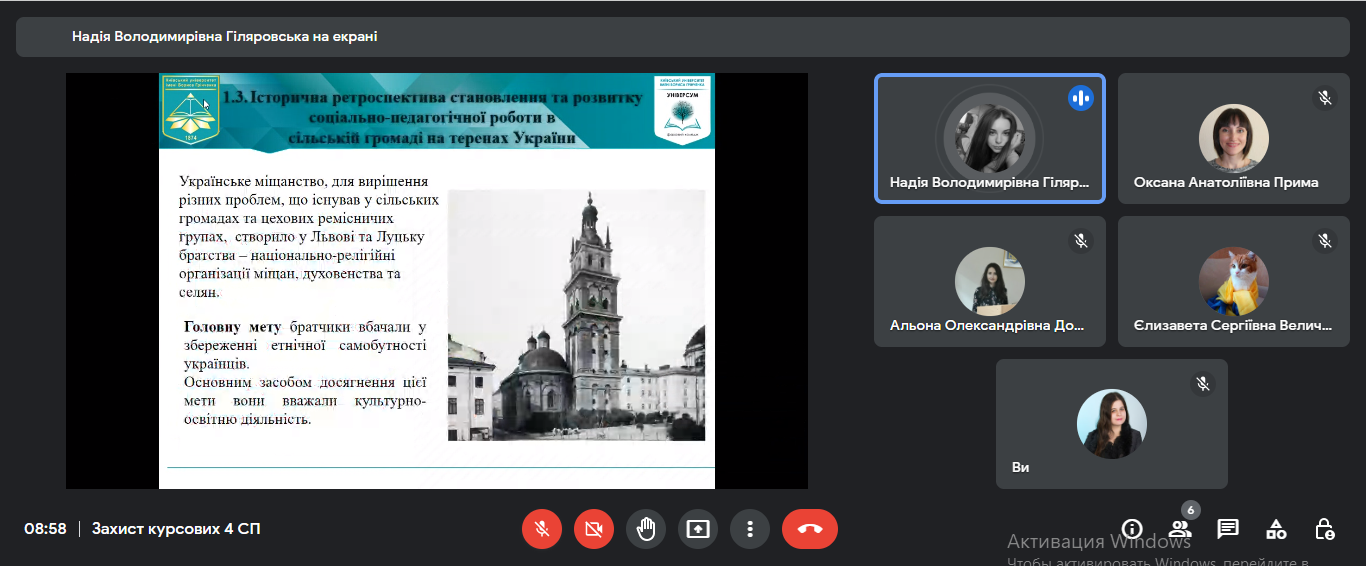Viewport: 1366px width, 566px height.
Task: Unmute the microphone in the call controls
Action: pos(542,529)
